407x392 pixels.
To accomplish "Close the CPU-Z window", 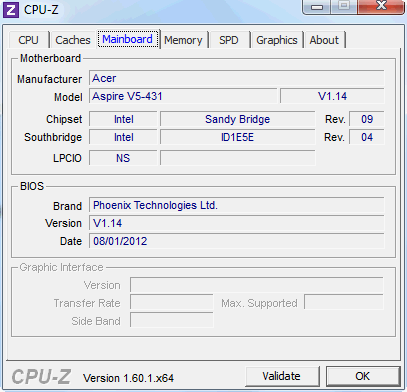I will (381, 7).
